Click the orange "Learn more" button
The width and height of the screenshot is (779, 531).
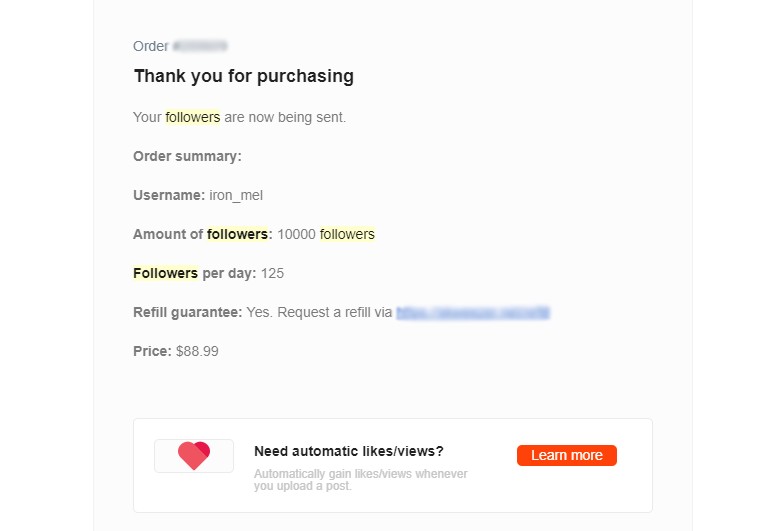click(x=566, y=456)
